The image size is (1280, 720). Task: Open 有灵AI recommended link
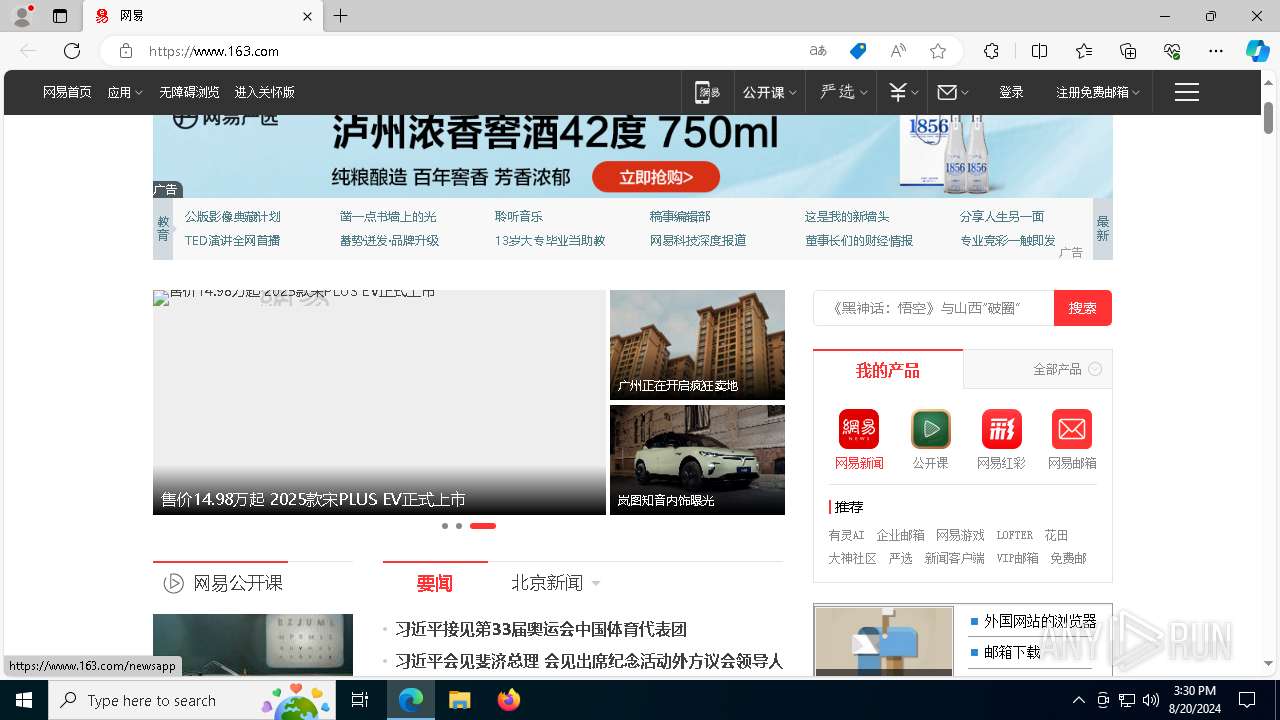pyautogui.click(x=846, y=535)
